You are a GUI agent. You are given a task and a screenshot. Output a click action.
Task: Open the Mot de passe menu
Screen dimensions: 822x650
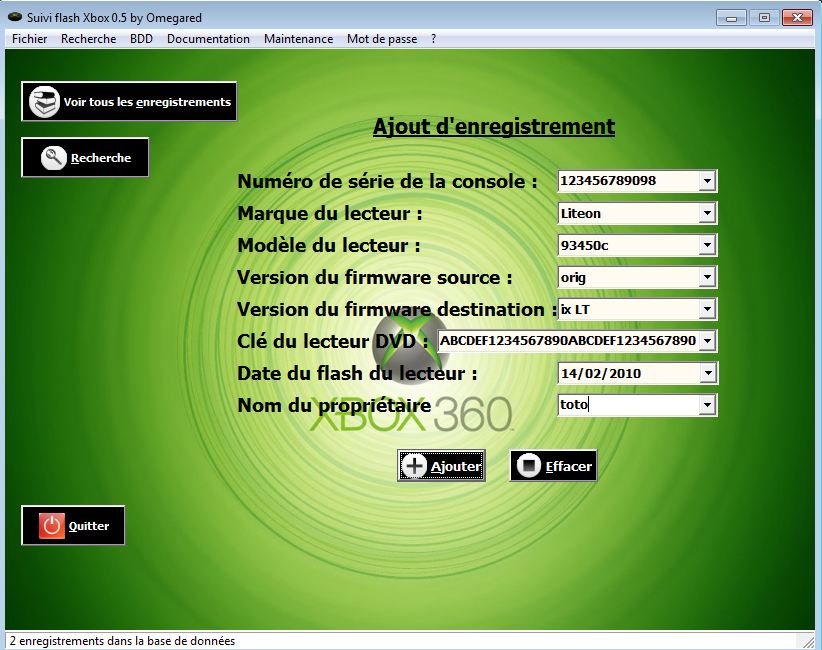click(x=382, y=39)
